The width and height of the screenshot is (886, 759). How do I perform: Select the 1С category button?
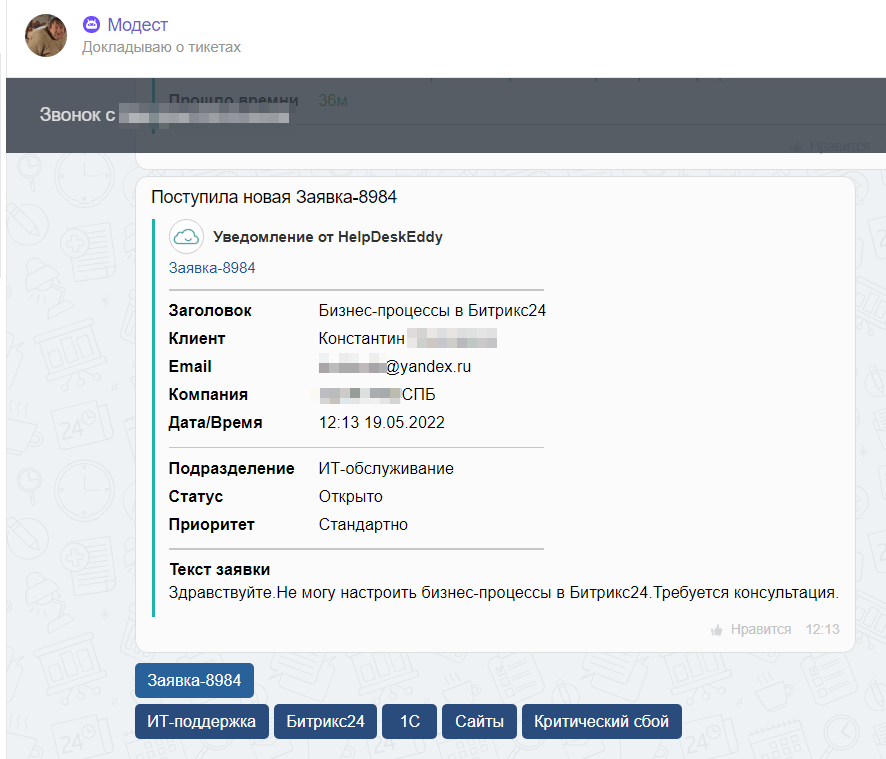click(x=410, y=721)
